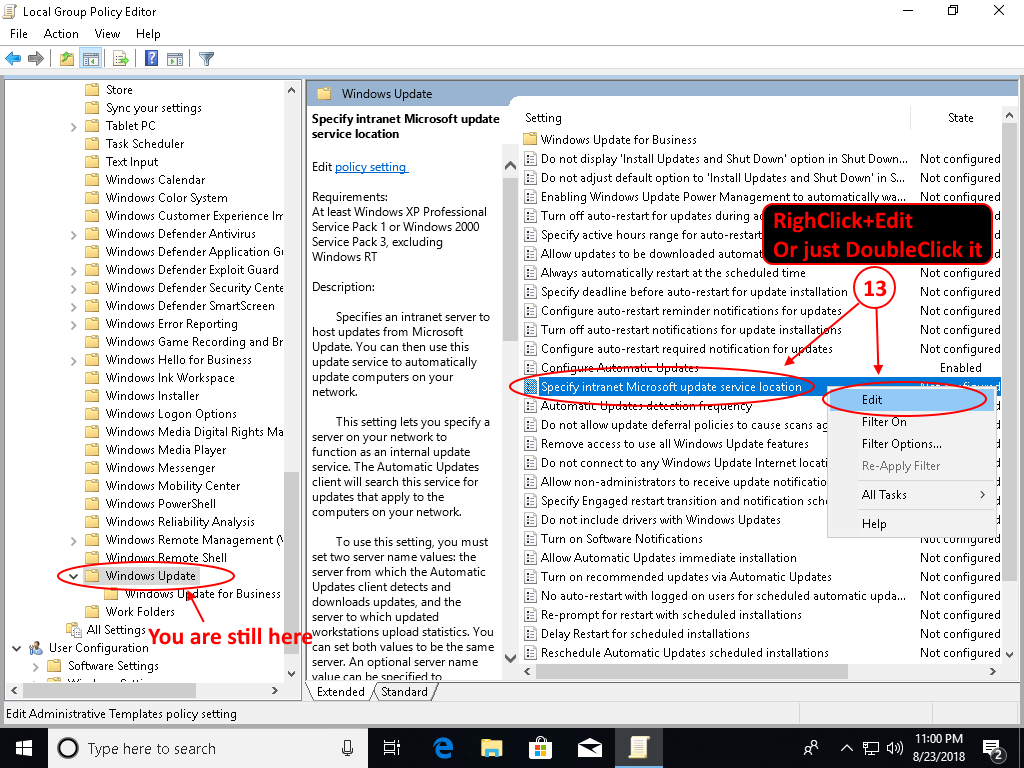The image size is (1024, 768).
Task: Open the View menu
Action: [107, 34]
